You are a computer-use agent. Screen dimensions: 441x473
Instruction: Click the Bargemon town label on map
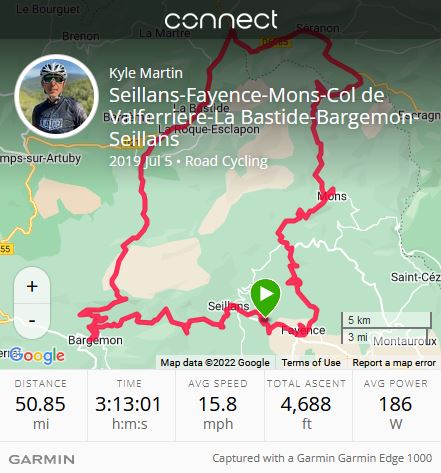click(x=95, y=340)
